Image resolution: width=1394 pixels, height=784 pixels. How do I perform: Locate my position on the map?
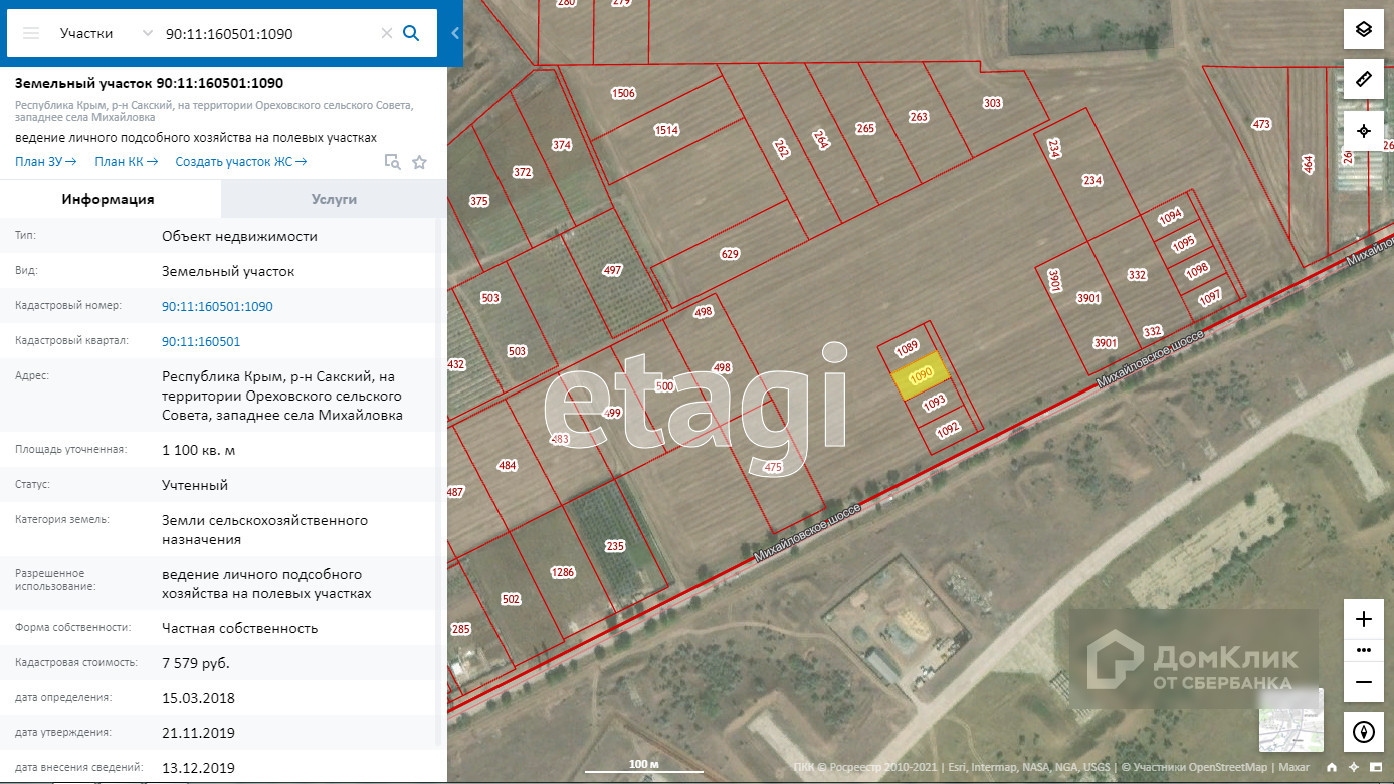pyautogui.click(x=1363, y=131)
